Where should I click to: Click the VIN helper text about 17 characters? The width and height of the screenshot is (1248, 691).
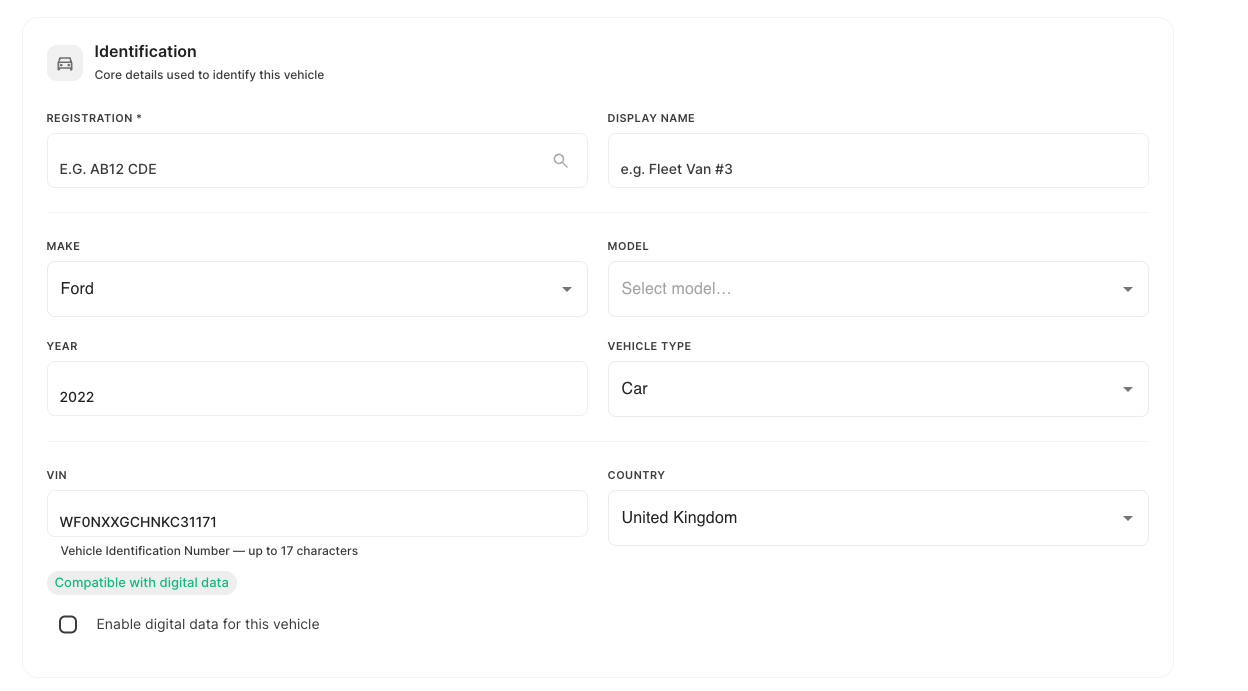[209, 551]
